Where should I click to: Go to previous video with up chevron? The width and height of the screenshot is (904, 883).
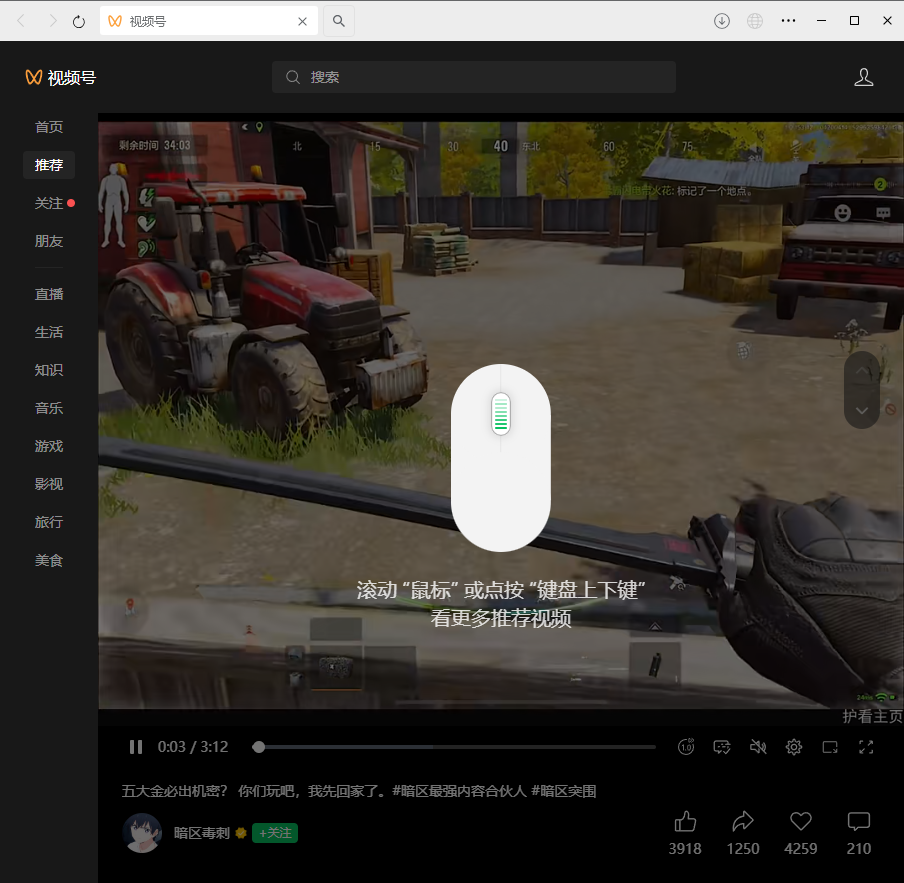862,371
